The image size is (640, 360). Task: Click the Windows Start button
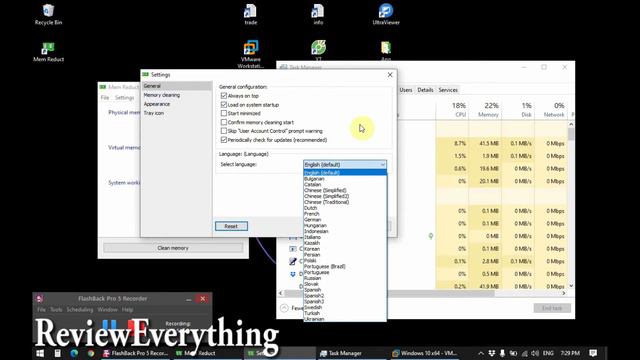tap(40, 353)
